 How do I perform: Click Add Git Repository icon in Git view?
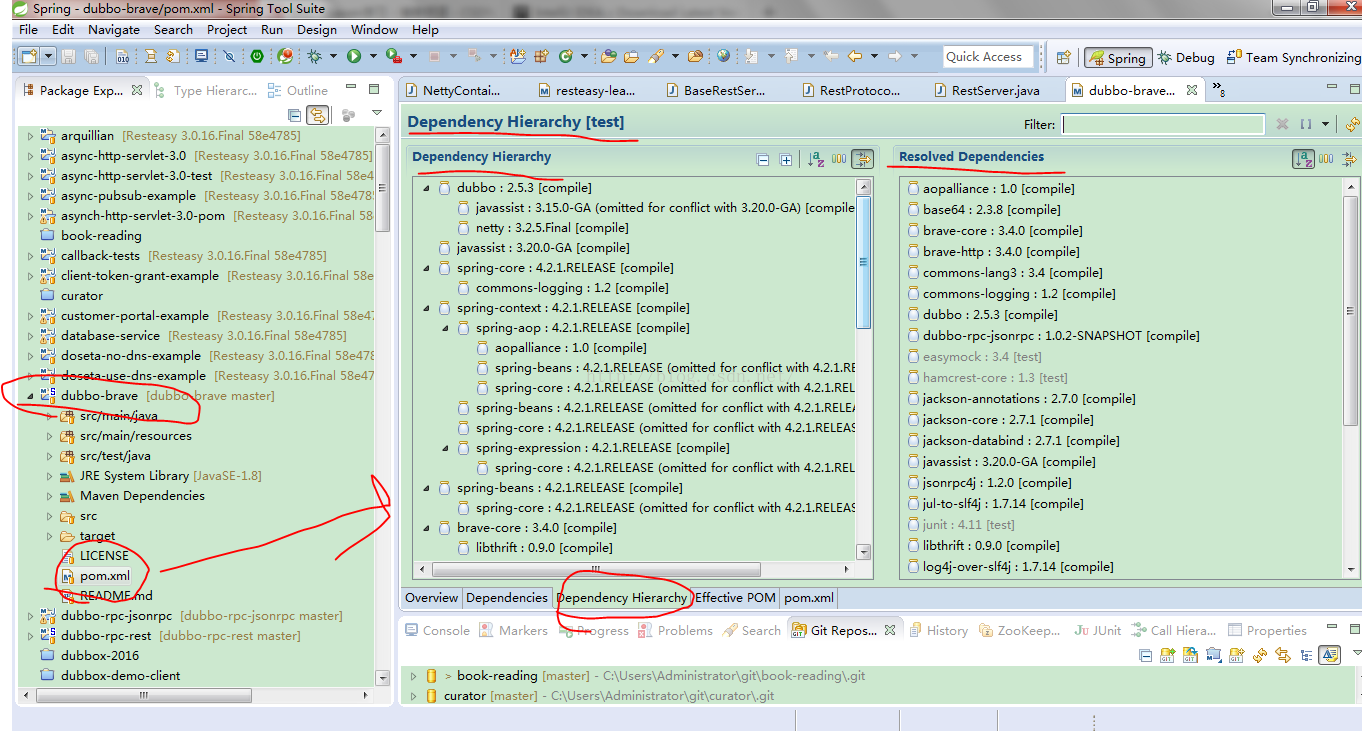click(x=1167, y=655)
